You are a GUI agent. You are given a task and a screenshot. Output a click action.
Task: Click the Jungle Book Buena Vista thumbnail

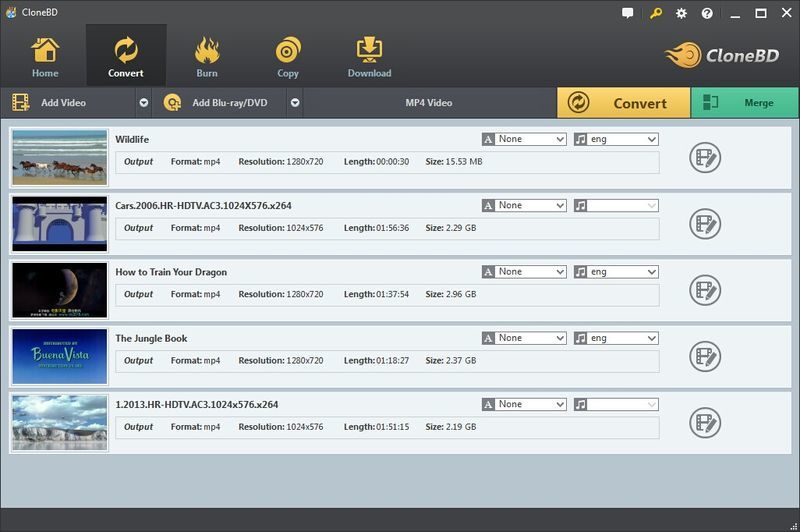(x=60, y=356)
